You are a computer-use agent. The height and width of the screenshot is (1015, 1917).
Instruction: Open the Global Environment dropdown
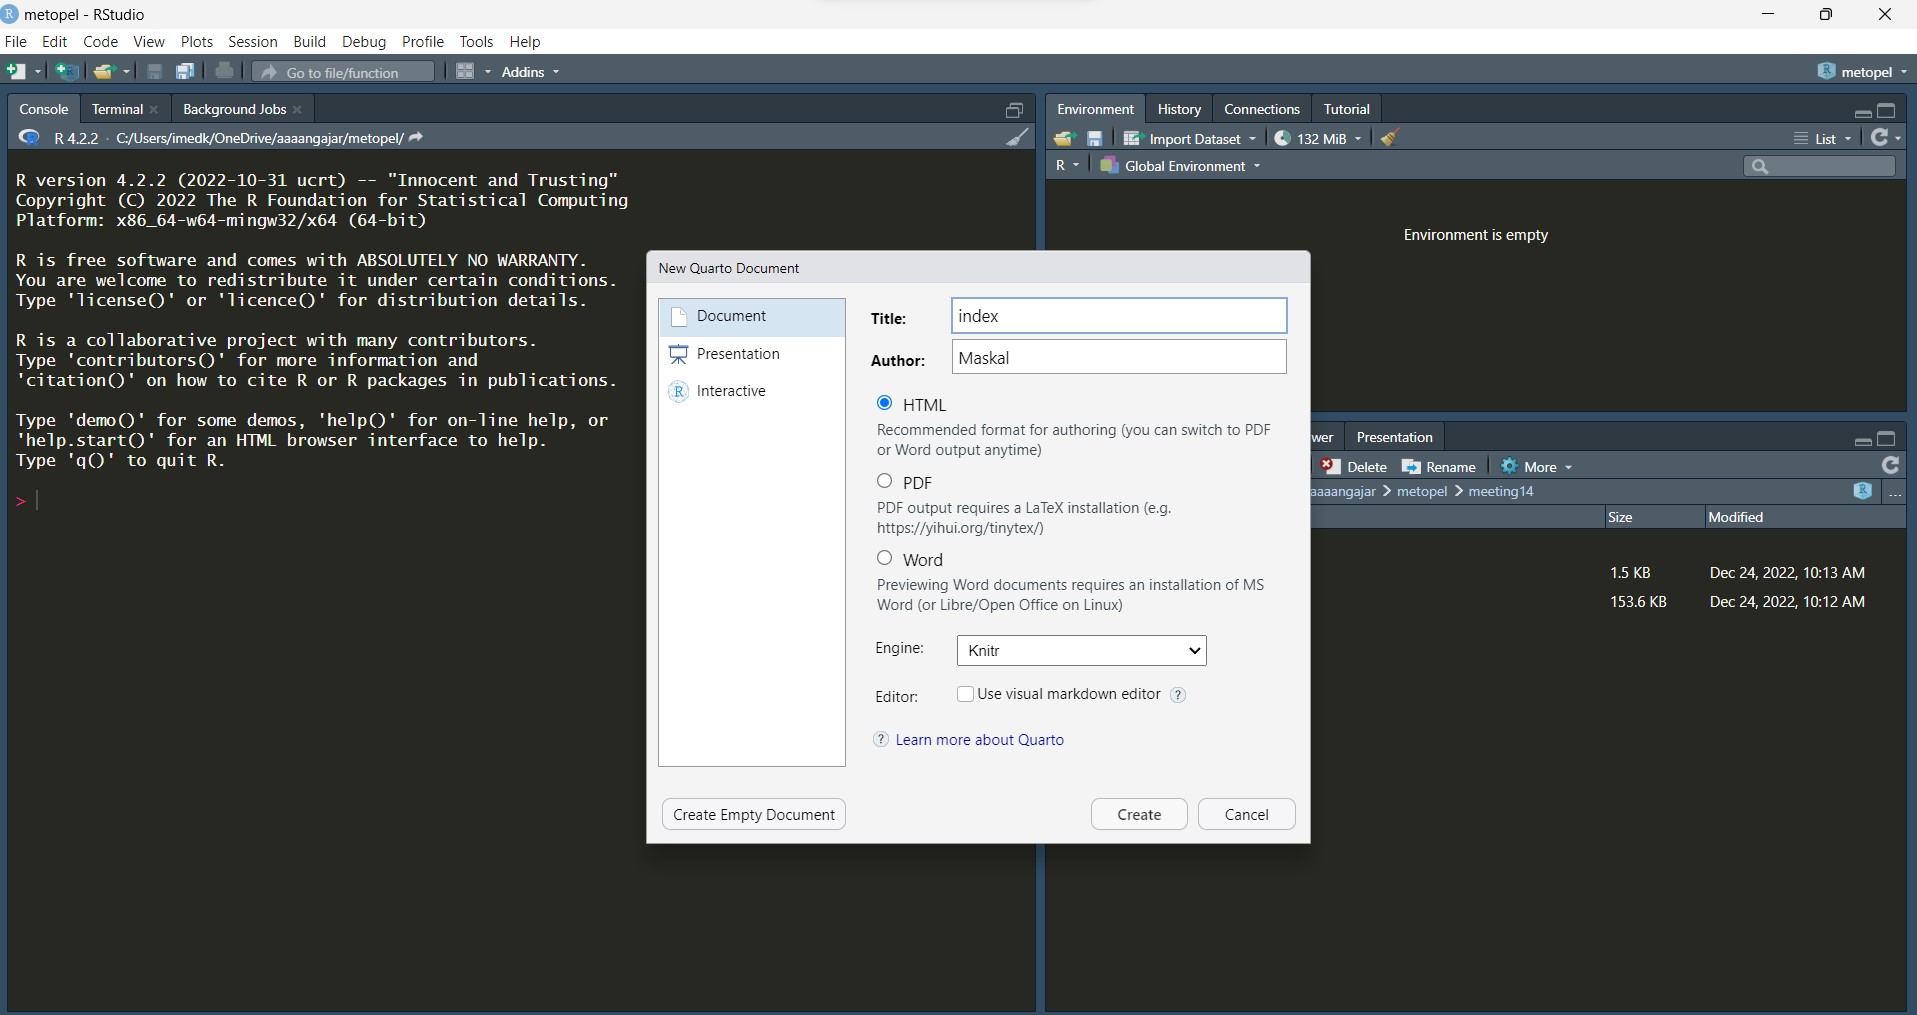point(1184,166)
